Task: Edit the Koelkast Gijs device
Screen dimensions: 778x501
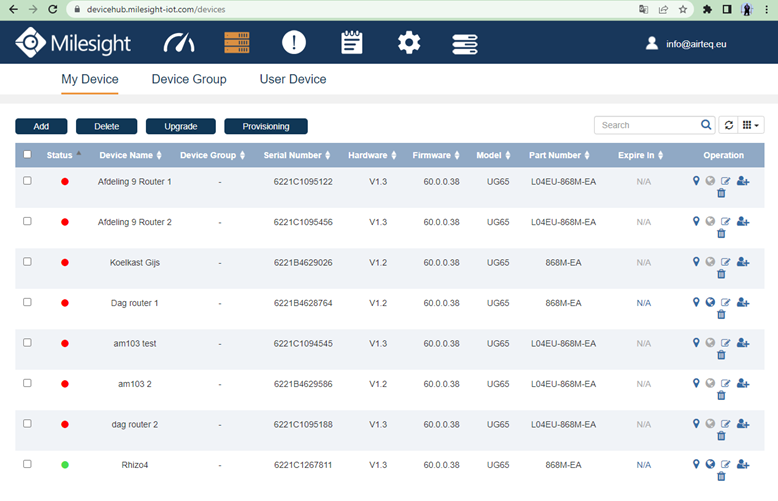Action: click(x=725, y=262)
